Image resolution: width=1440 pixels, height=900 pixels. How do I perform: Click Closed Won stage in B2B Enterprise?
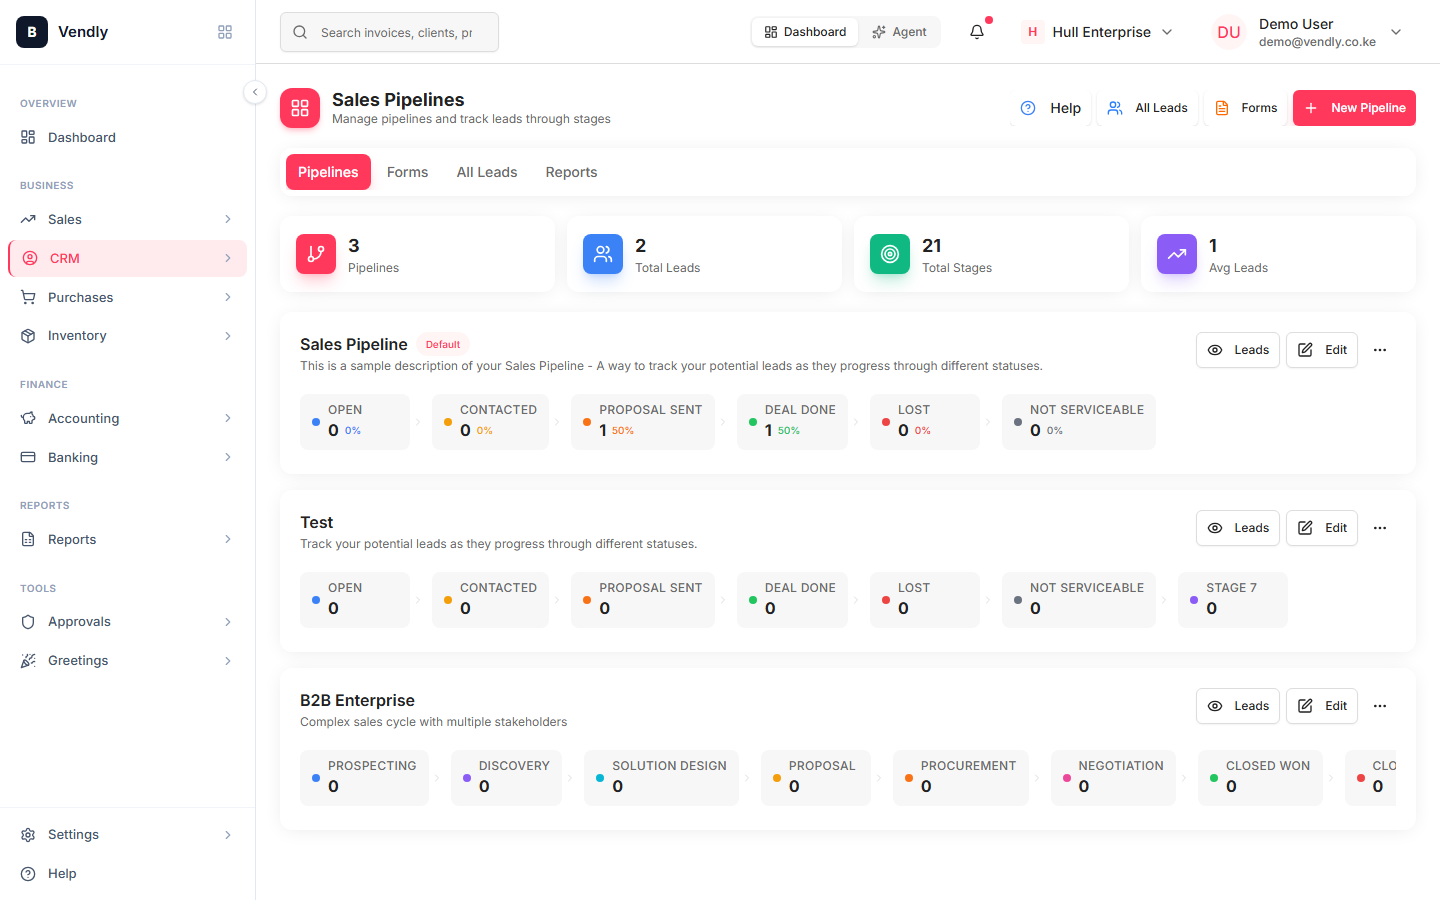coord(1260,778)
